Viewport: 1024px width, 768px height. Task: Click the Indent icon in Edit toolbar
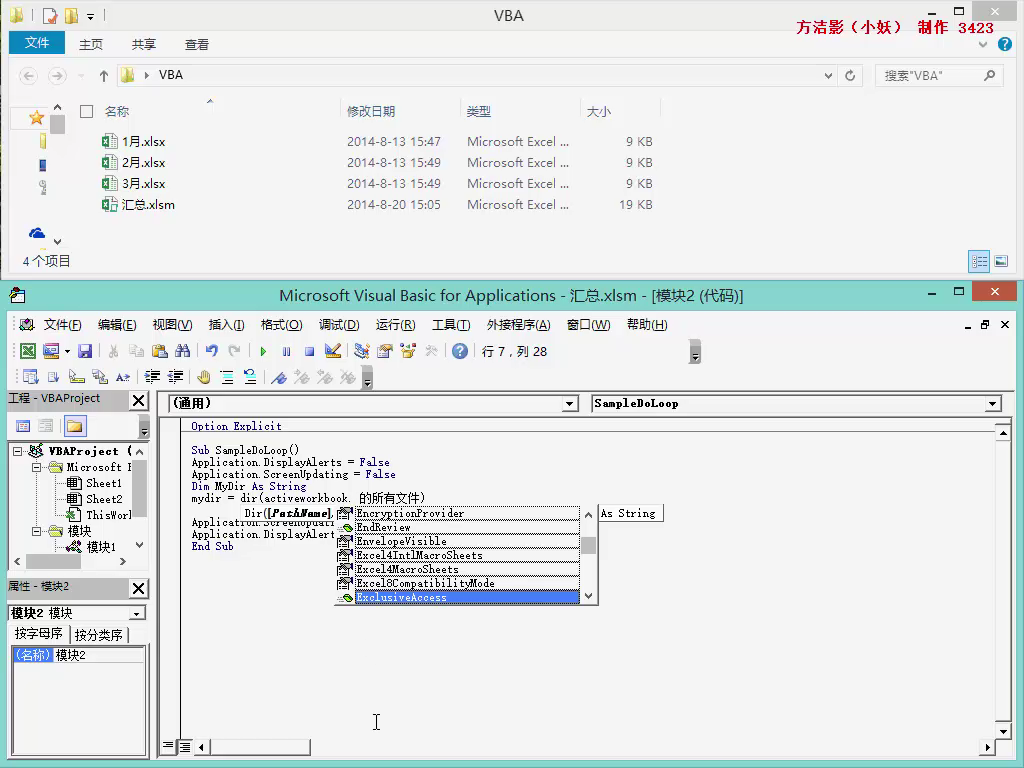(152, 377)
